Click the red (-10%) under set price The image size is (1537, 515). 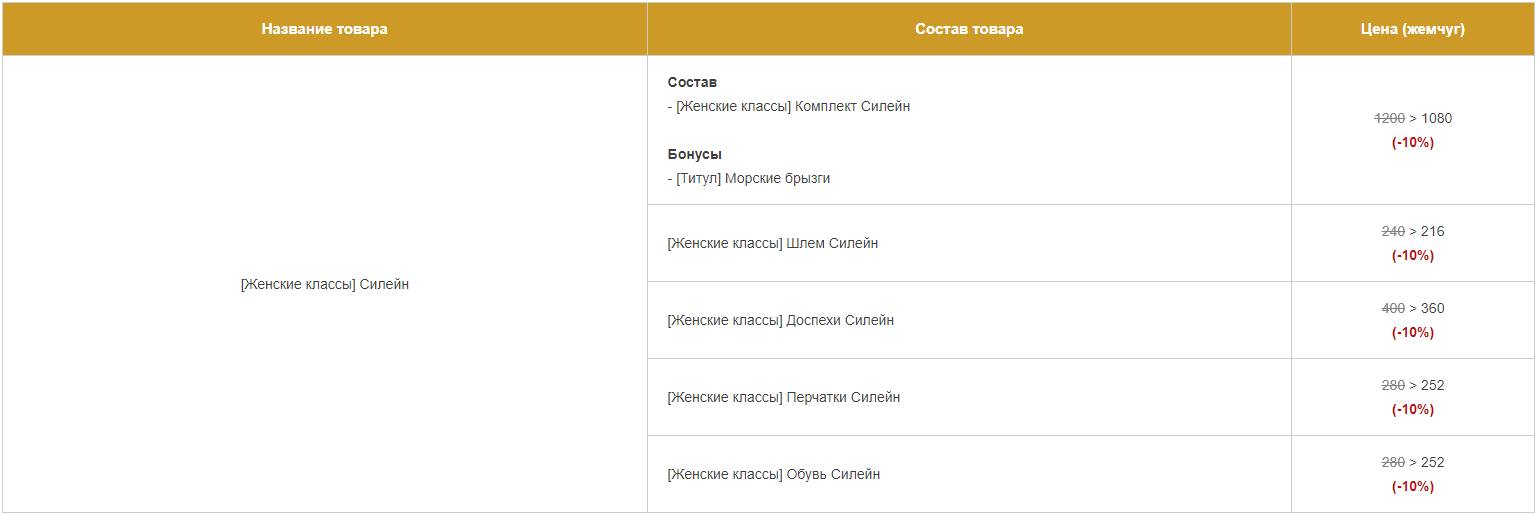[1413, 142]
